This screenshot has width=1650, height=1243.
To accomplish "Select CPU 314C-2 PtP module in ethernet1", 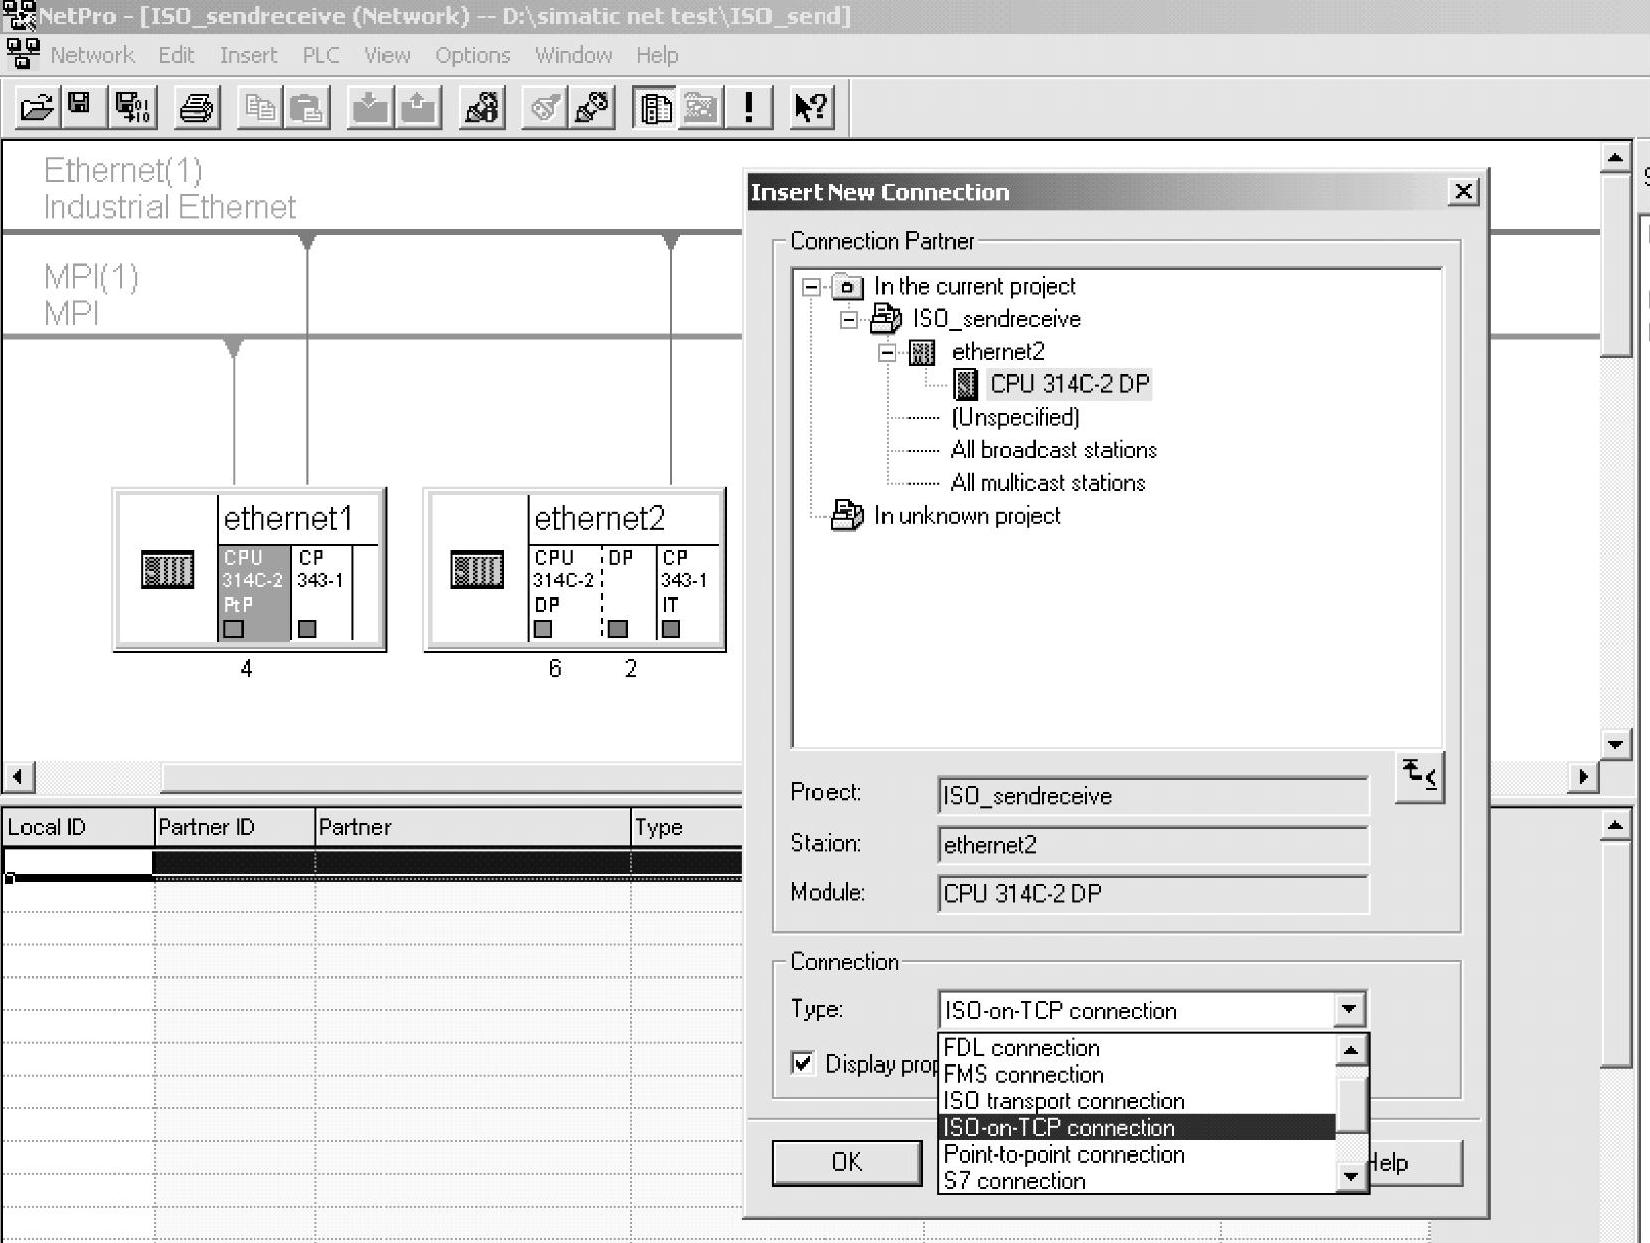I will [254, 592].
